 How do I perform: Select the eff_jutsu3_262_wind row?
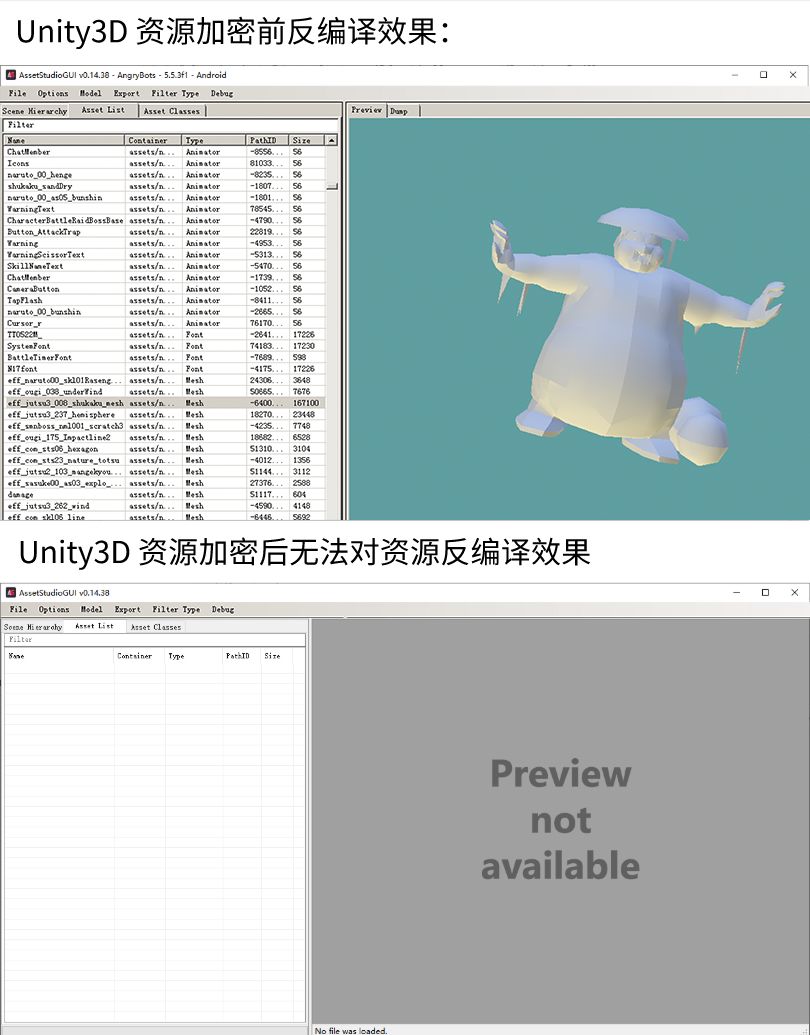point(164,506)
